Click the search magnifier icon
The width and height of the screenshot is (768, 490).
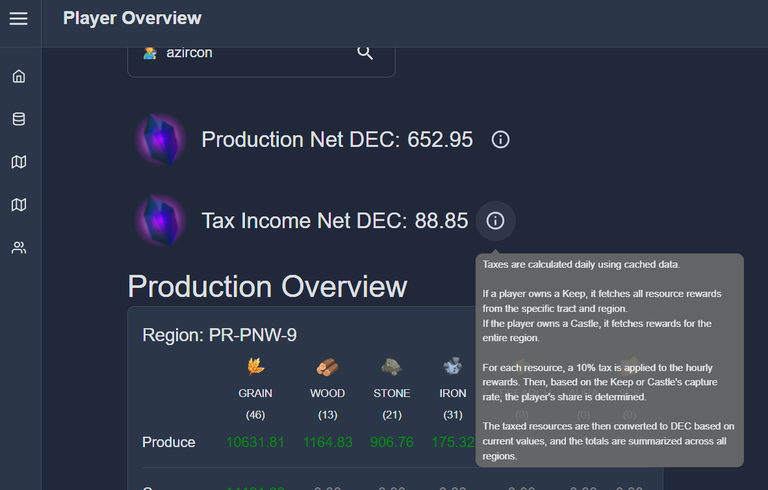[365, 52]
